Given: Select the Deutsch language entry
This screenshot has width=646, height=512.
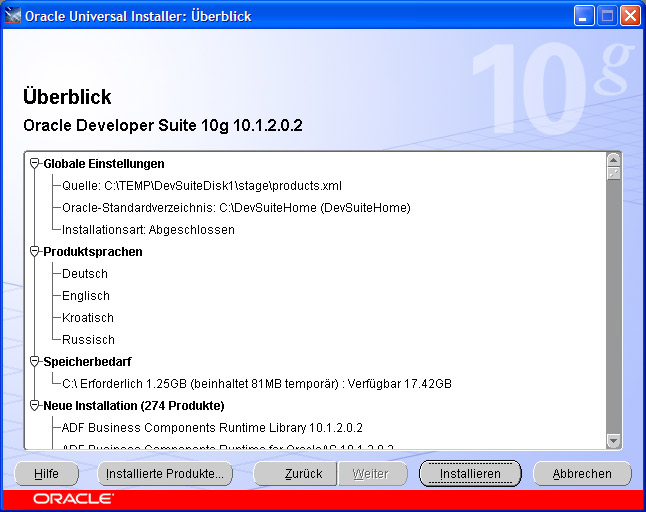Looking at the screenshot, I should (85, 274).
